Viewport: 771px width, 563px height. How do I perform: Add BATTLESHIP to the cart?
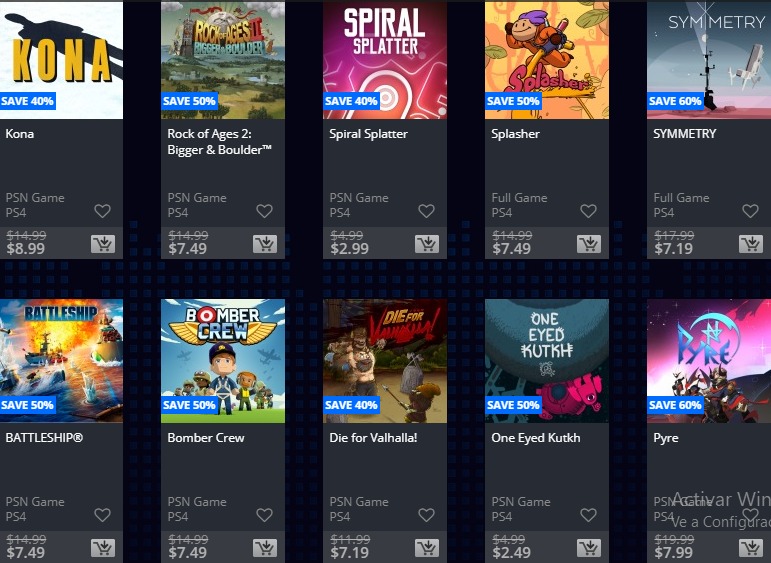point(103,548)
